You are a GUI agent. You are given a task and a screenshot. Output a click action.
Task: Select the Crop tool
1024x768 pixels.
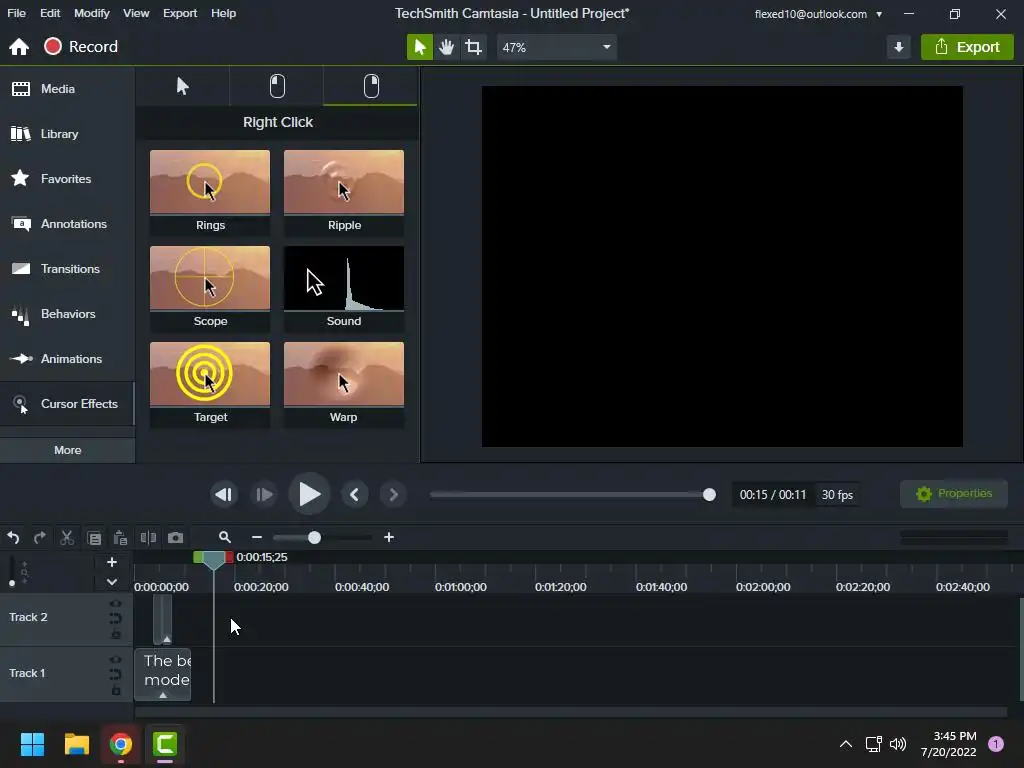coord(473,47)
